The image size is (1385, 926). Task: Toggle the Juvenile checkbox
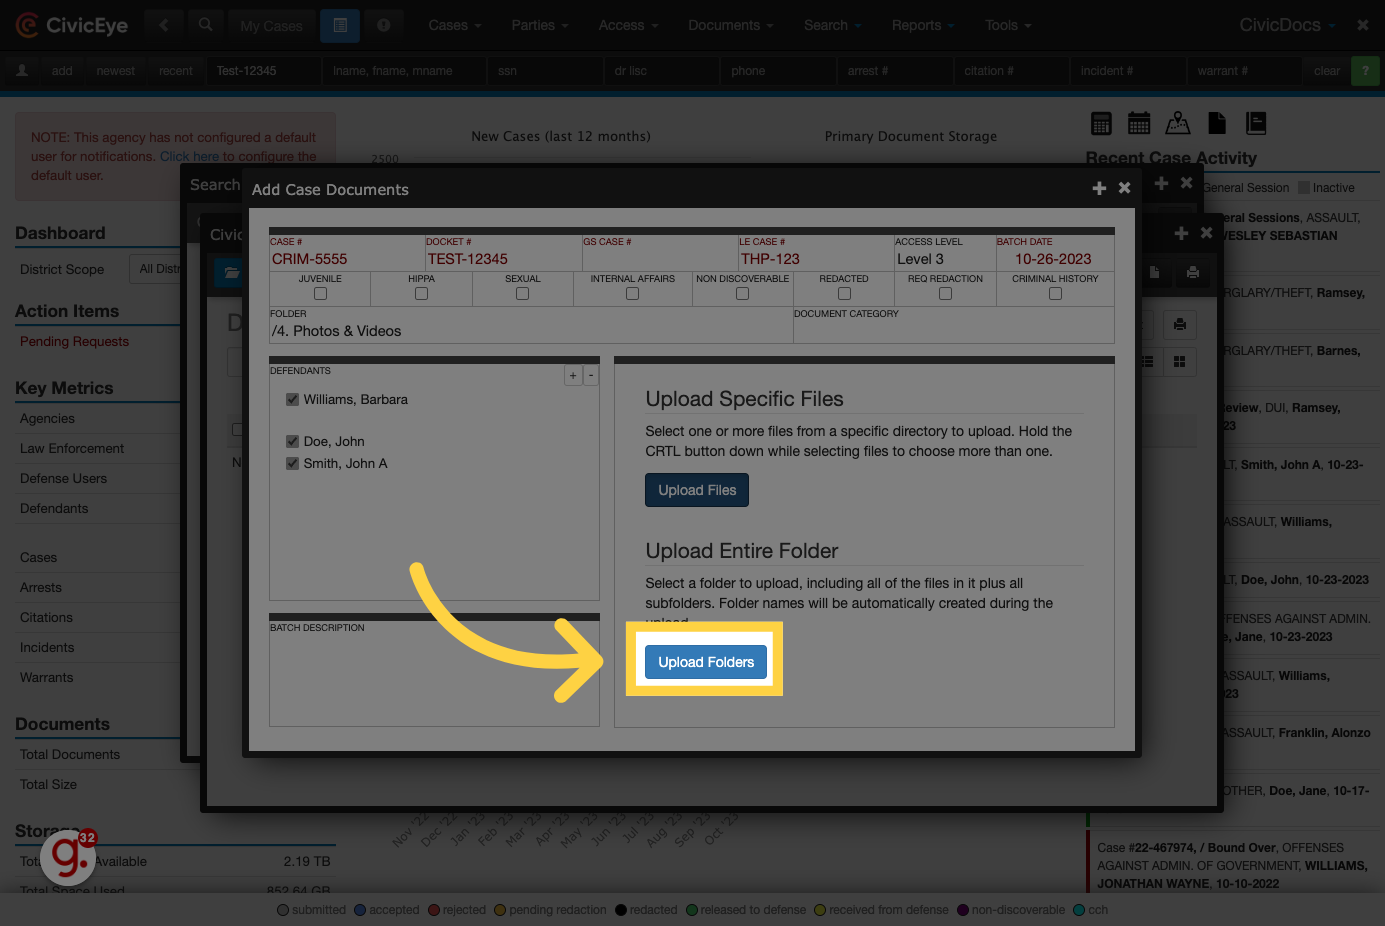pos(320,294)
